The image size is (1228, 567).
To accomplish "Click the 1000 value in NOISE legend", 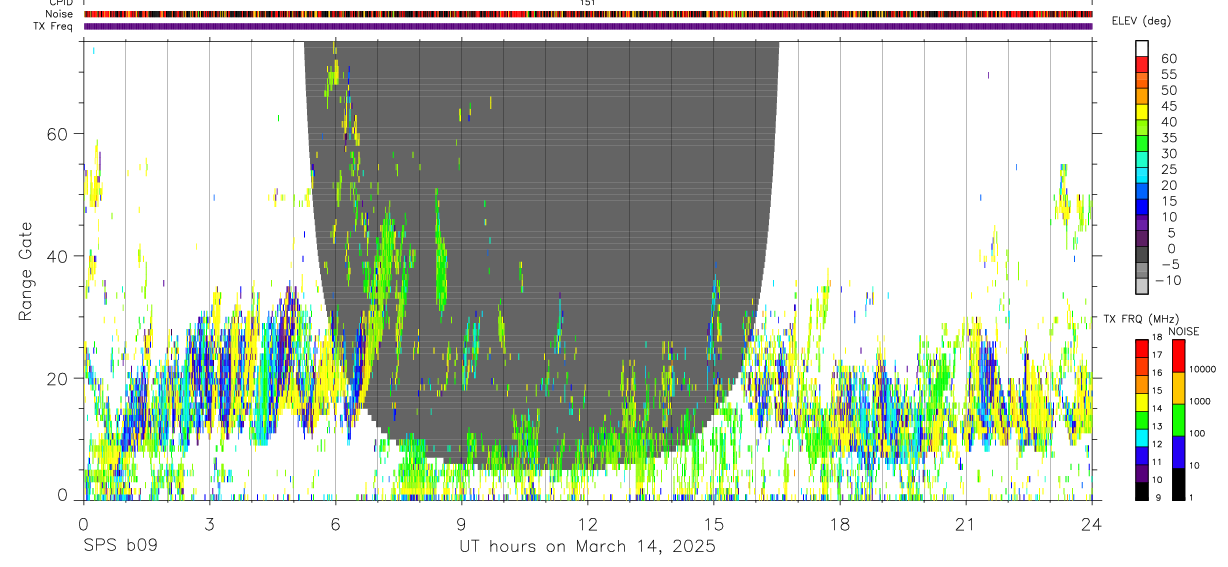I will pos(1200,401).
